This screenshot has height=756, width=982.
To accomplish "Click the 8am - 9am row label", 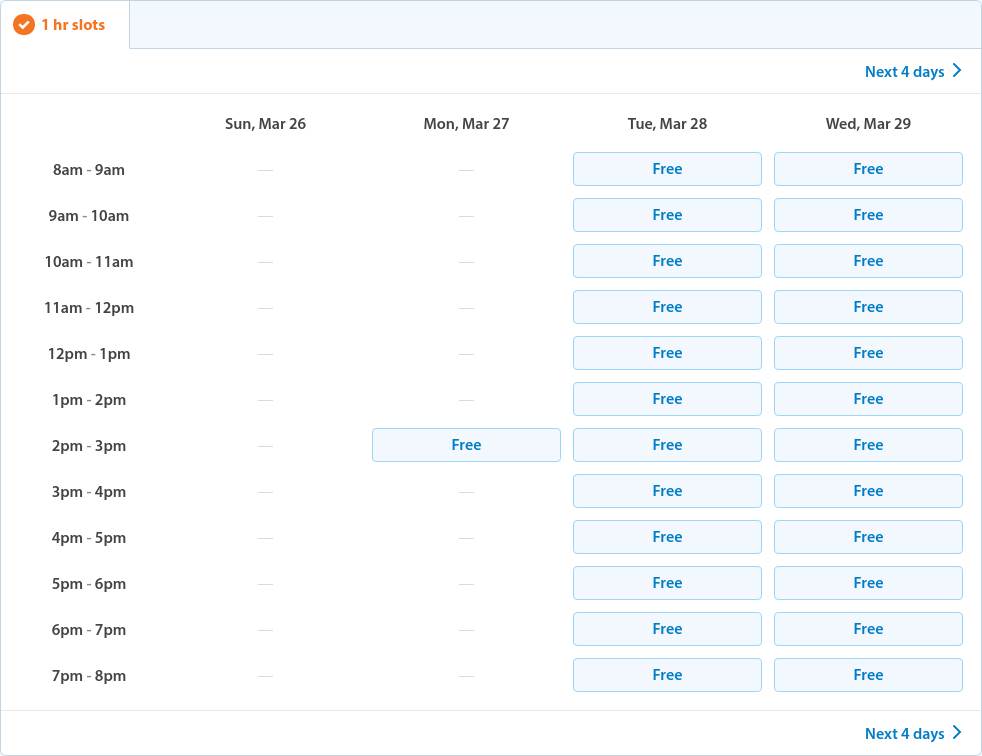I will coord(89,170).
